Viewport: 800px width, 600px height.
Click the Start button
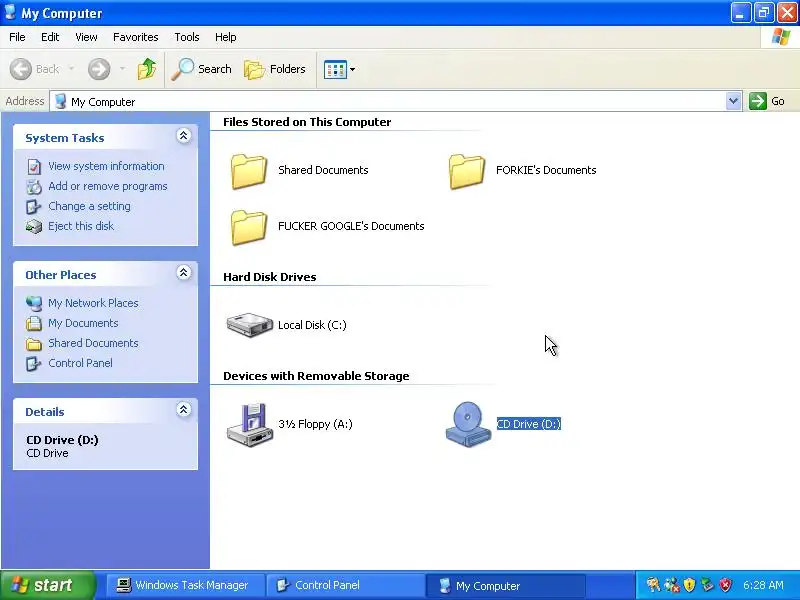pos(47,585)
